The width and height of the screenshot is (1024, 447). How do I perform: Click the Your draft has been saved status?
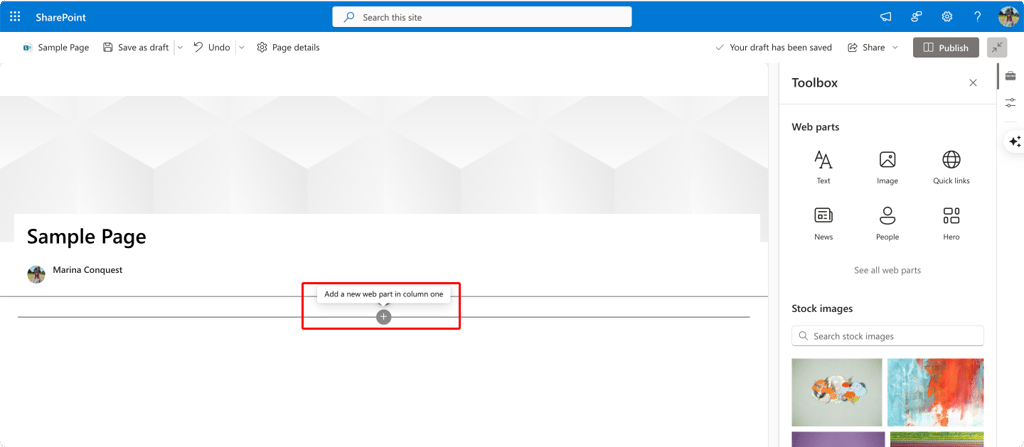click(x=773, y=47)
